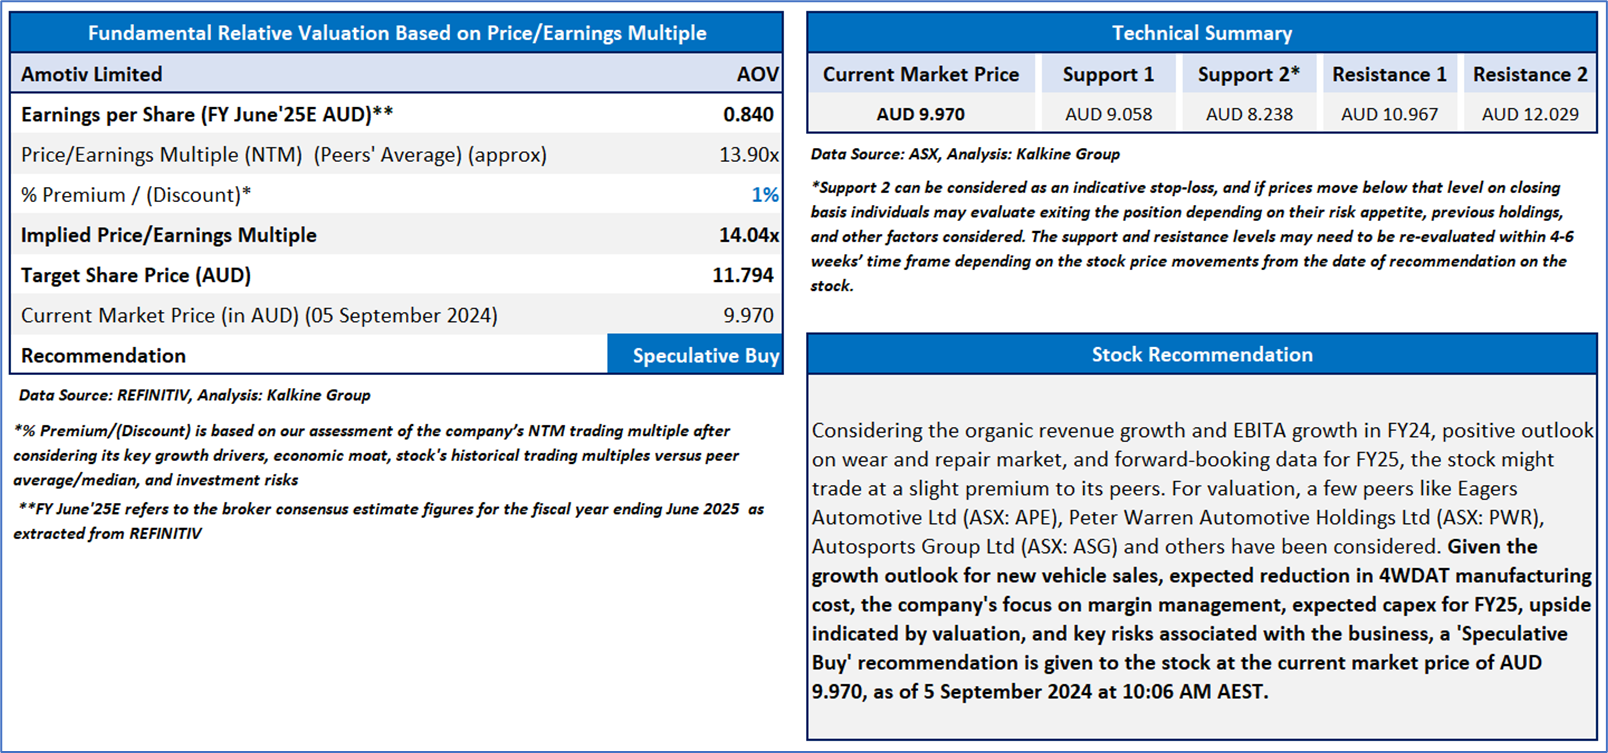Viewport: 1608px width, 753px height.
Task: Click the Support 1 column header
Action: point(1108,74)
